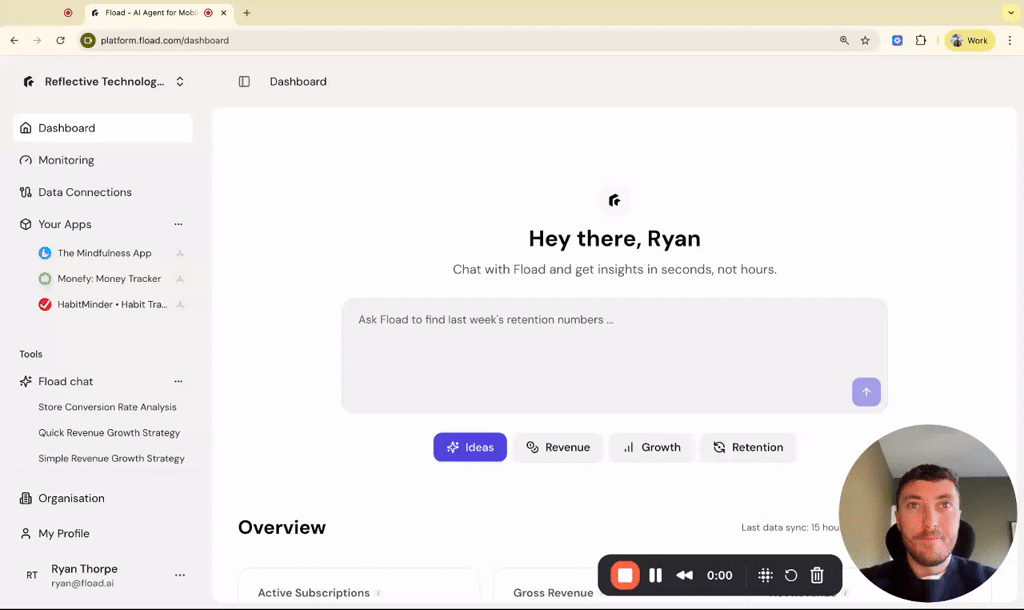Click the HabitMinder red checkmark icon

[44, 304]
